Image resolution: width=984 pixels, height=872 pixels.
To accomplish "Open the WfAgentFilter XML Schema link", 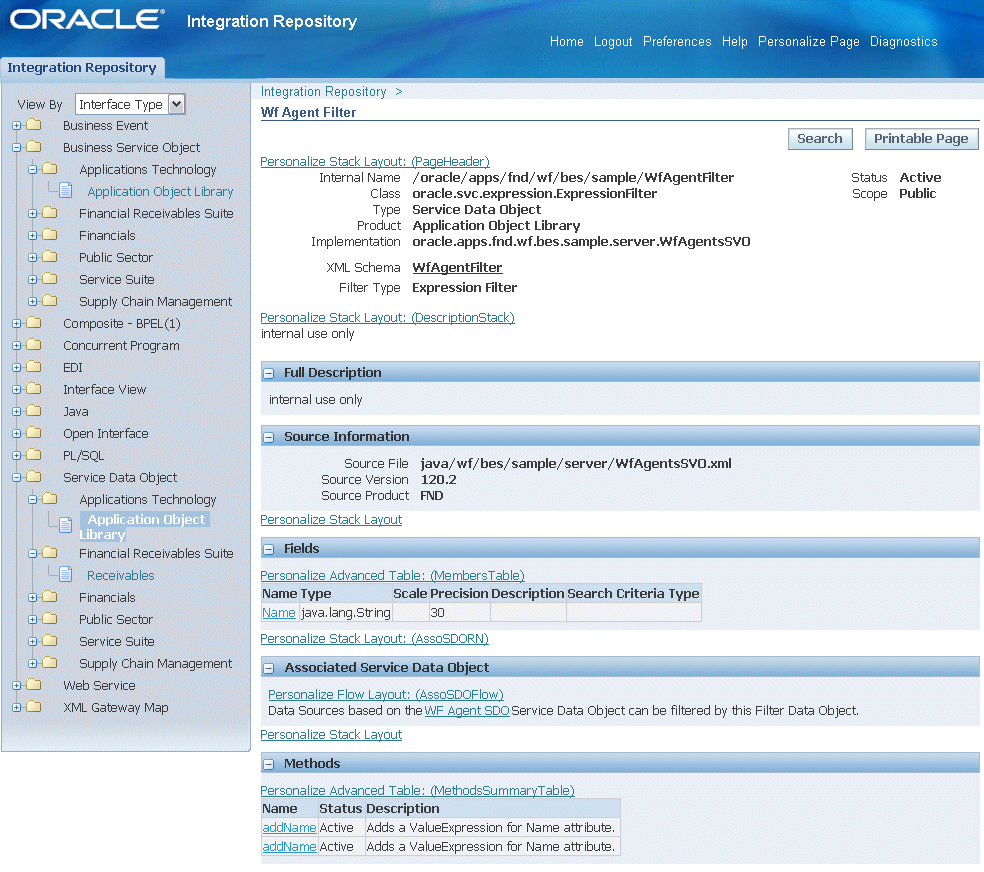I will click(x=457, y=268).
